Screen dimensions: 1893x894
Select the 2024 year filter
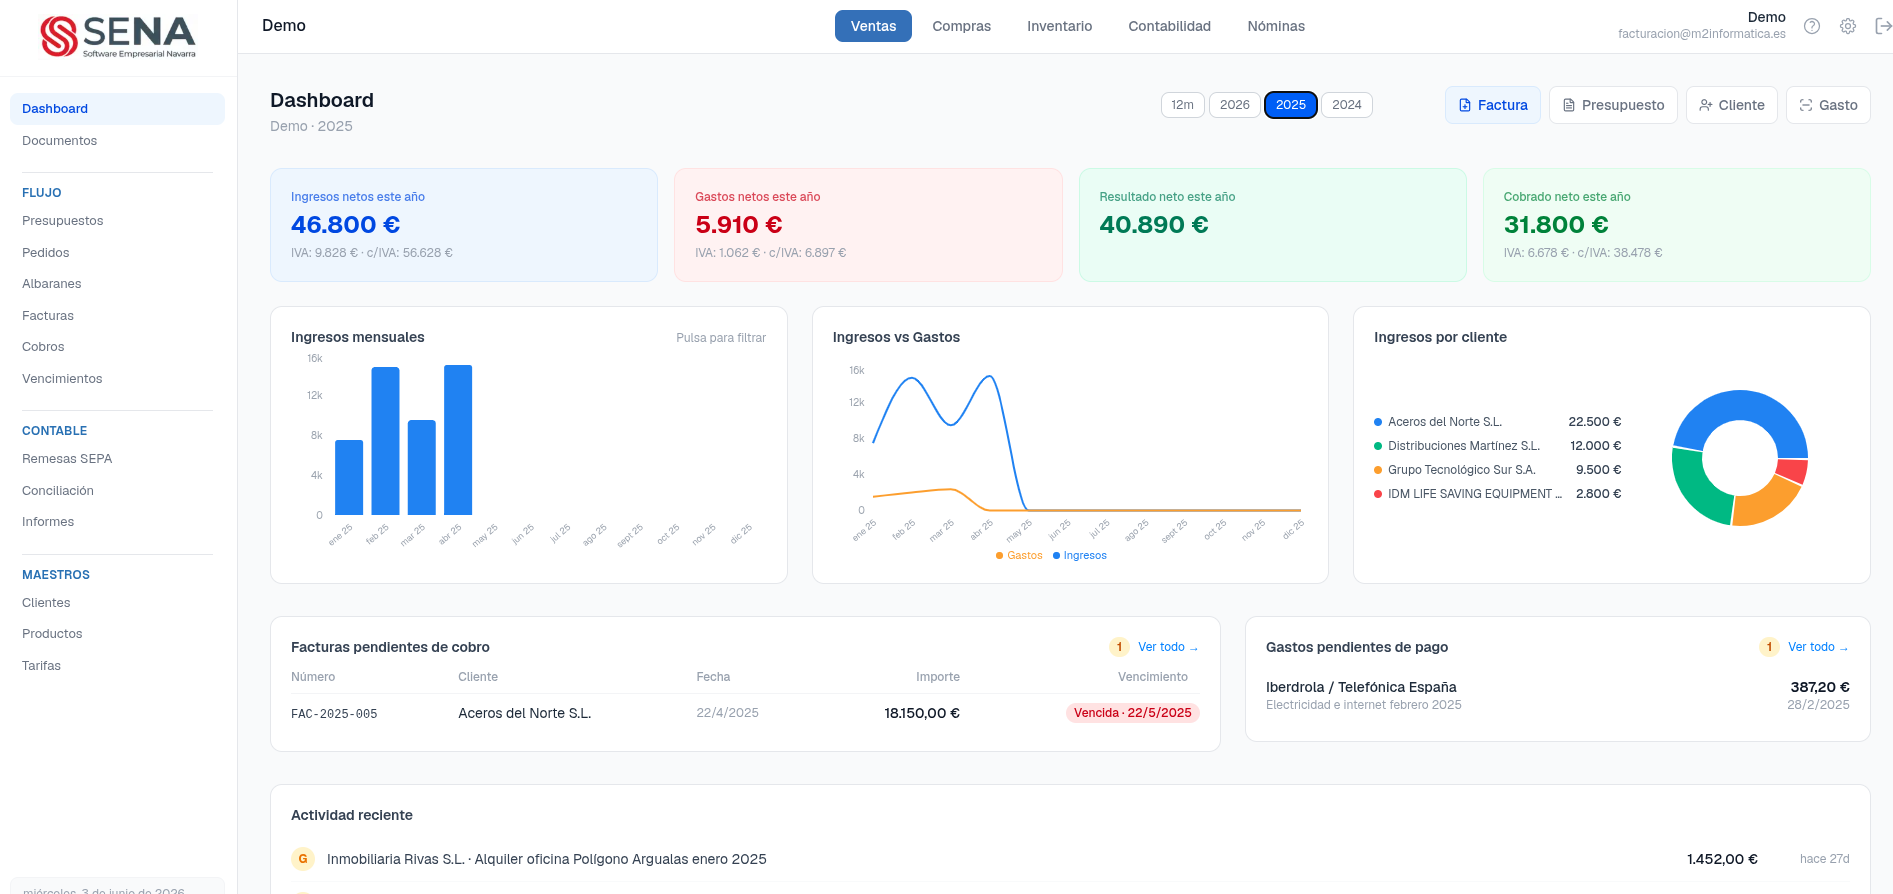(x=1346, y=105)
